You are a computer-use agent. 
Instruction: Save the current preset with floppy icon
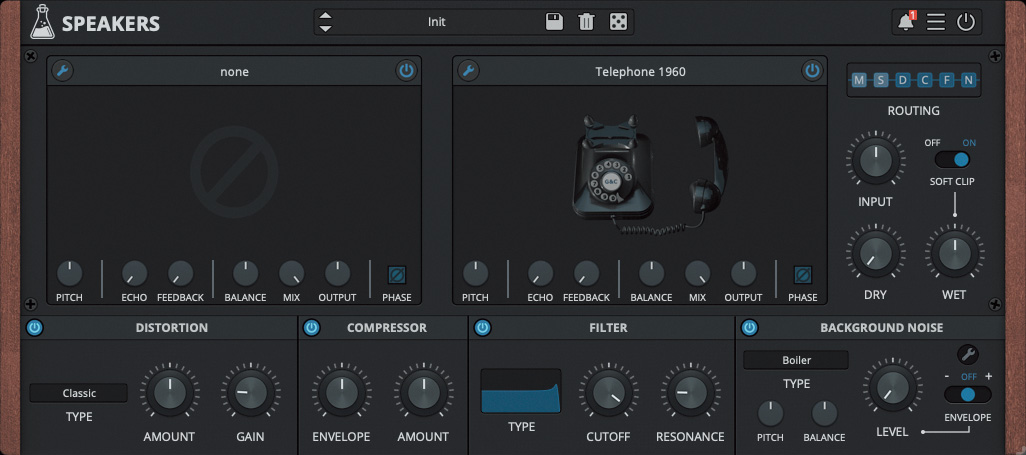pos(554,22)
